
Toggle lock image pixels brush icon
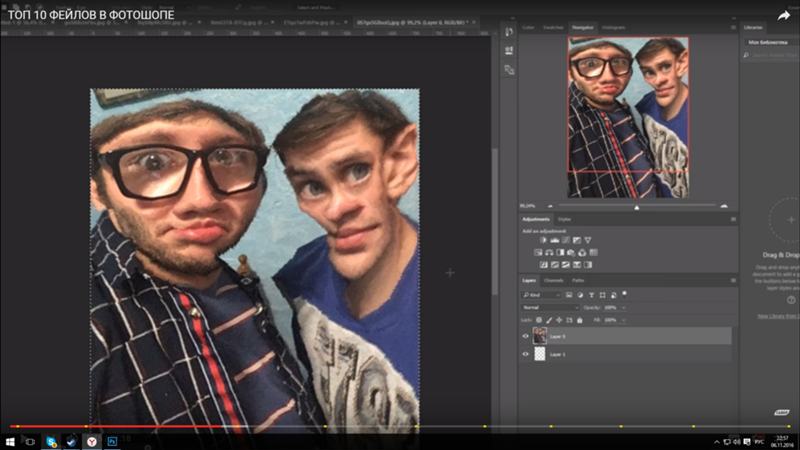[x=549, y=320]
